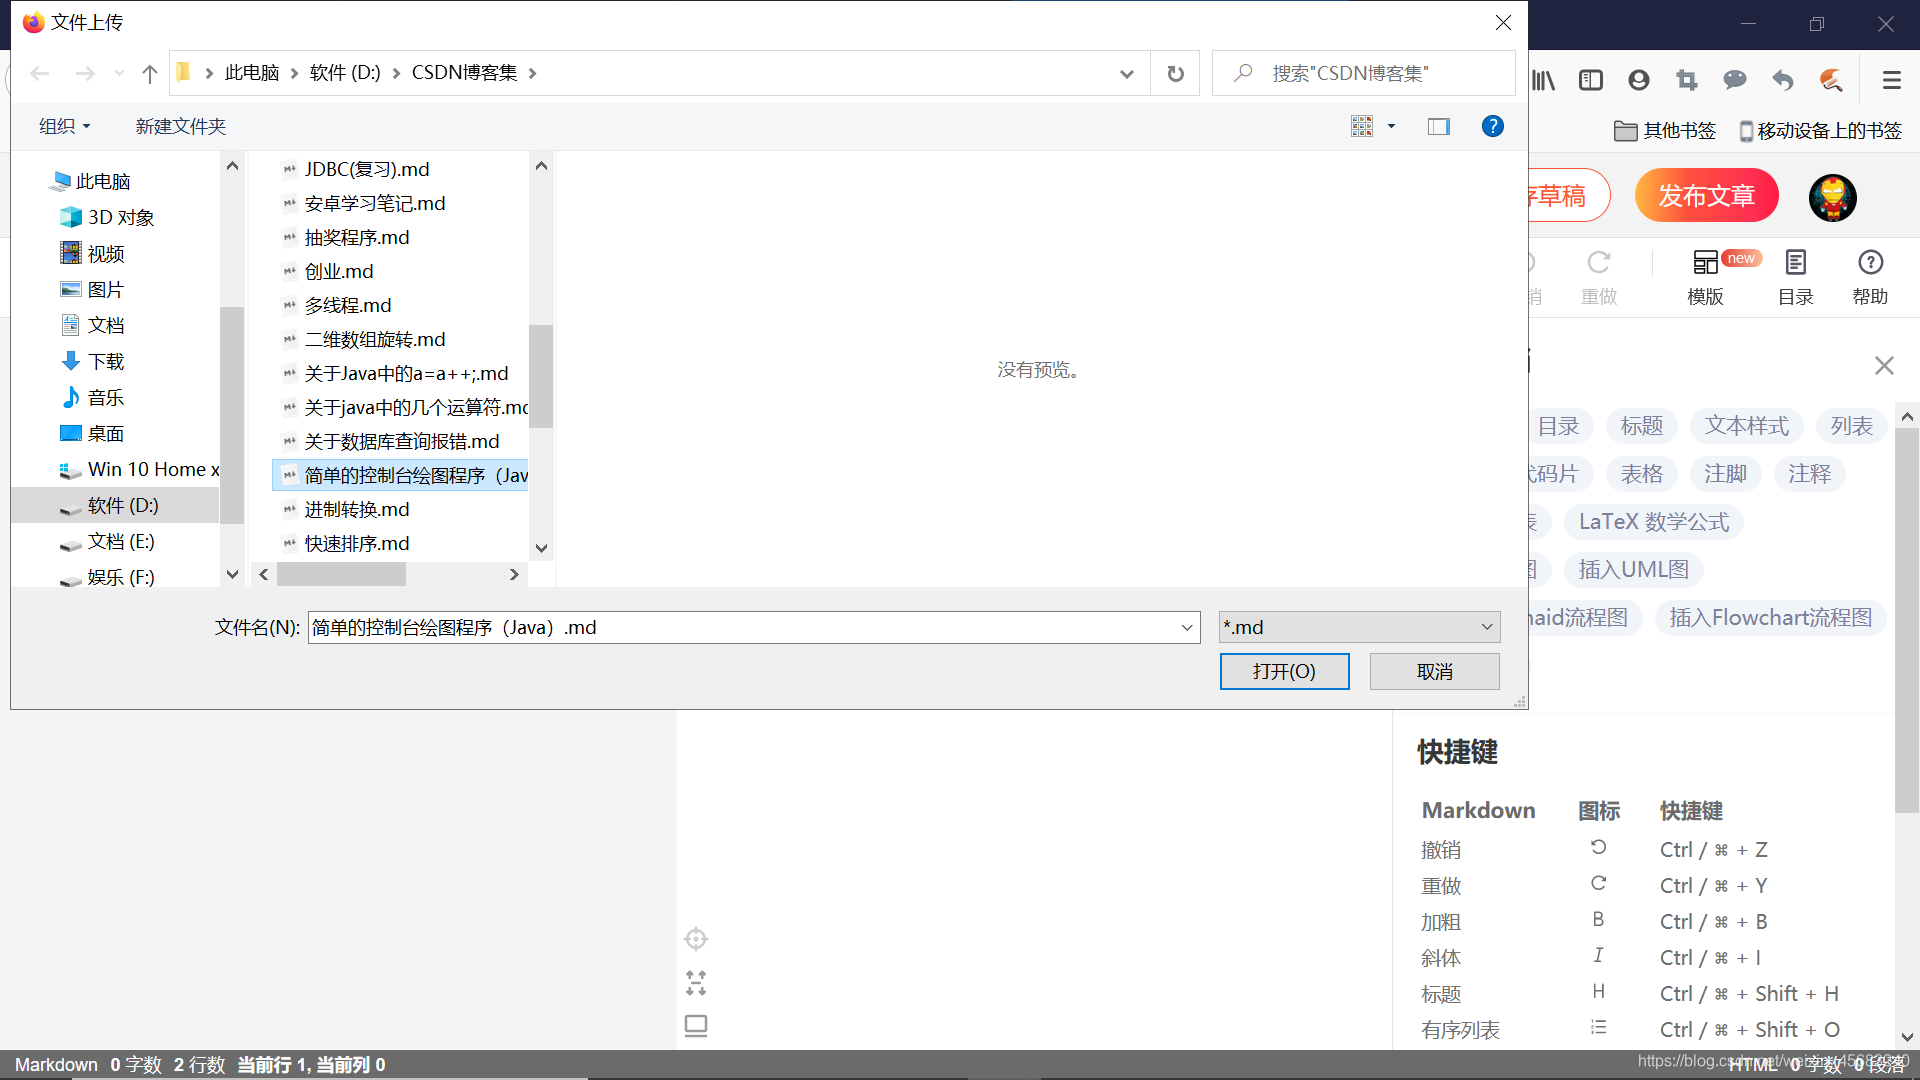
Task: Click the 发布文章 publish button
Action: tap(1706, 196)
